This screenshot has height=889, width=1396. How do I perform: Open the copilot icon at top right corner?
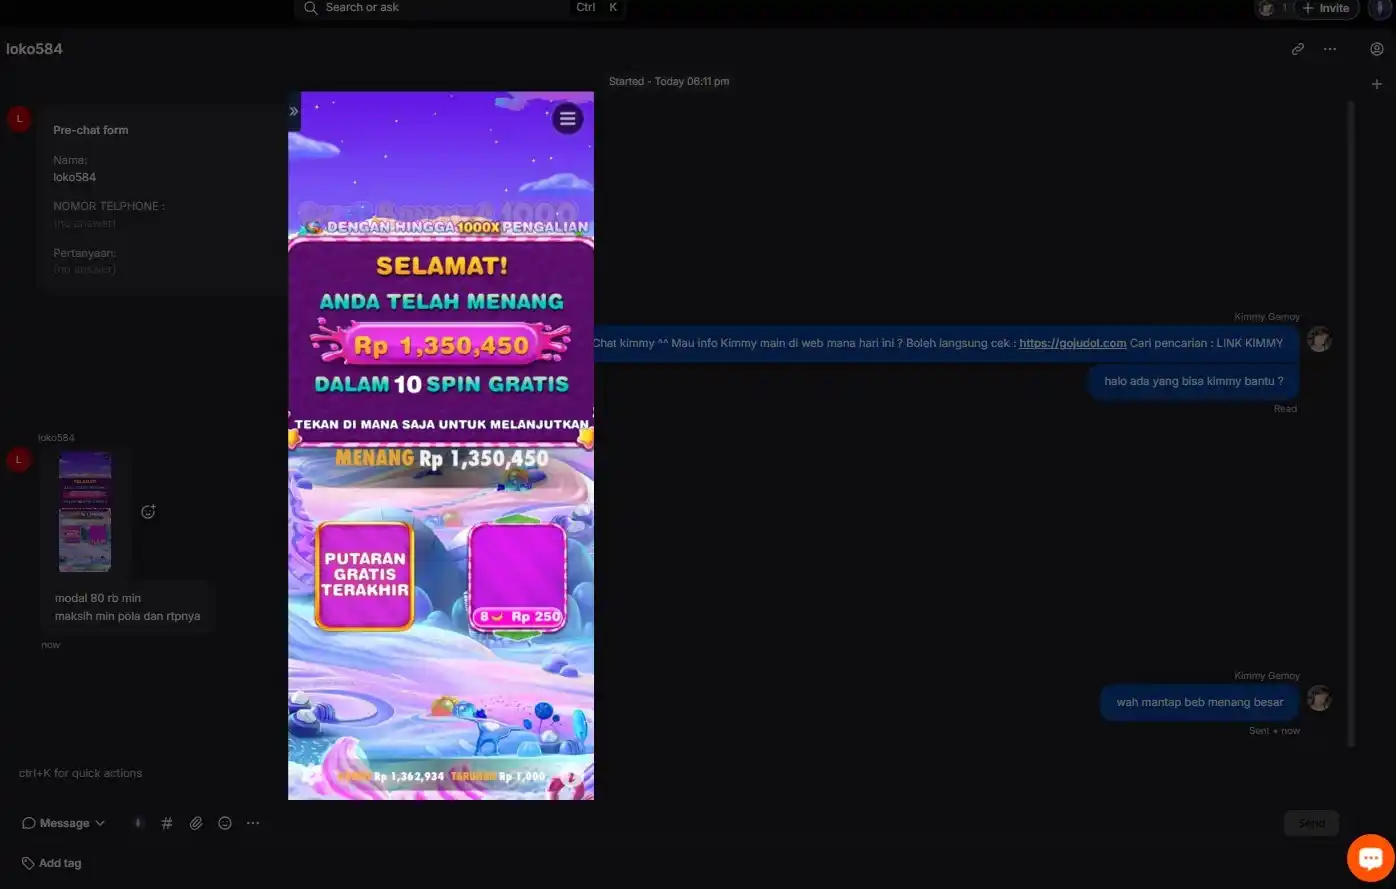(1380, 8)
